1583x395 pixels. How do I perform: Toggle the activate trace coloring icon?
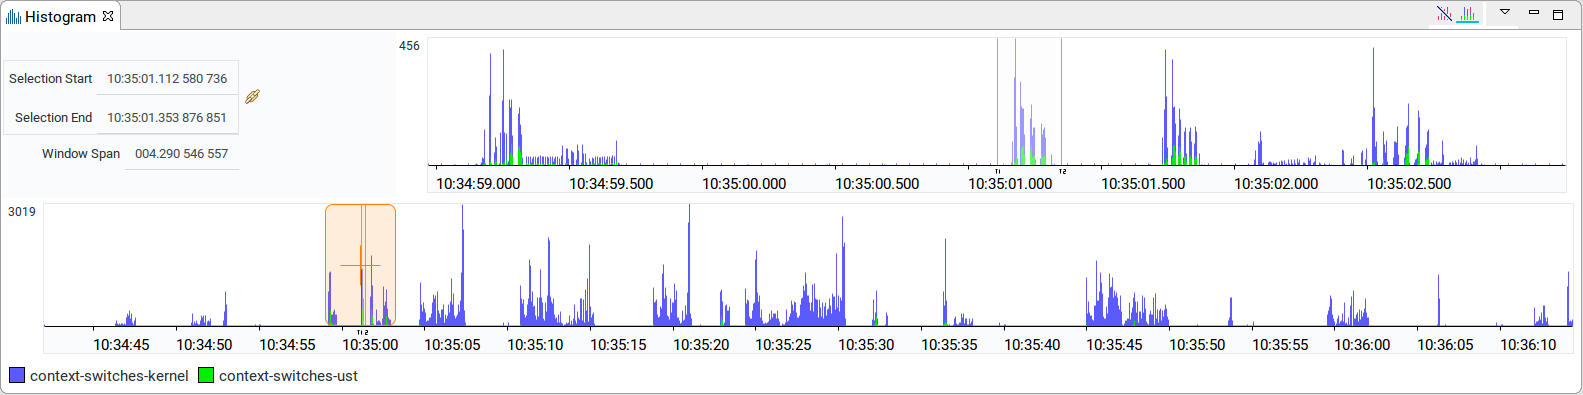pos(1468,14)
